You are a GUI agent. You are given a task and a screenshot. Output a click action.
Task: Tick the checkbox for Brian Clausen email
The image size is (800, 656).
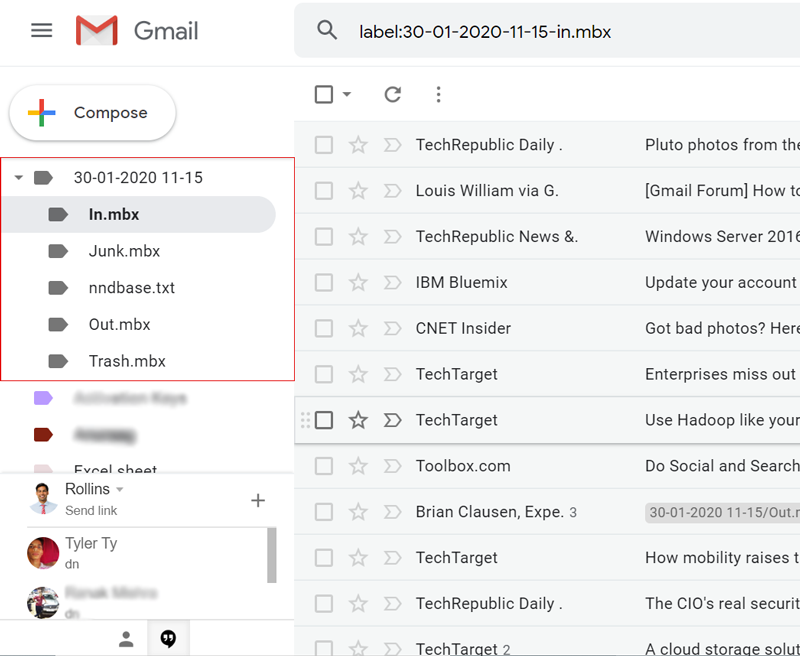pyautogui.click(x=324, y=512)
